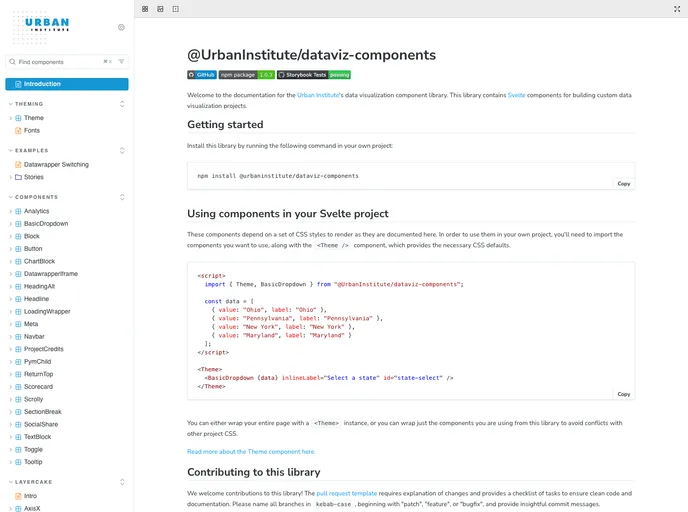The height and width of the screenshot is (512, 688).
Task: Click the Urban Institute logo
Action: click(42, 26)
